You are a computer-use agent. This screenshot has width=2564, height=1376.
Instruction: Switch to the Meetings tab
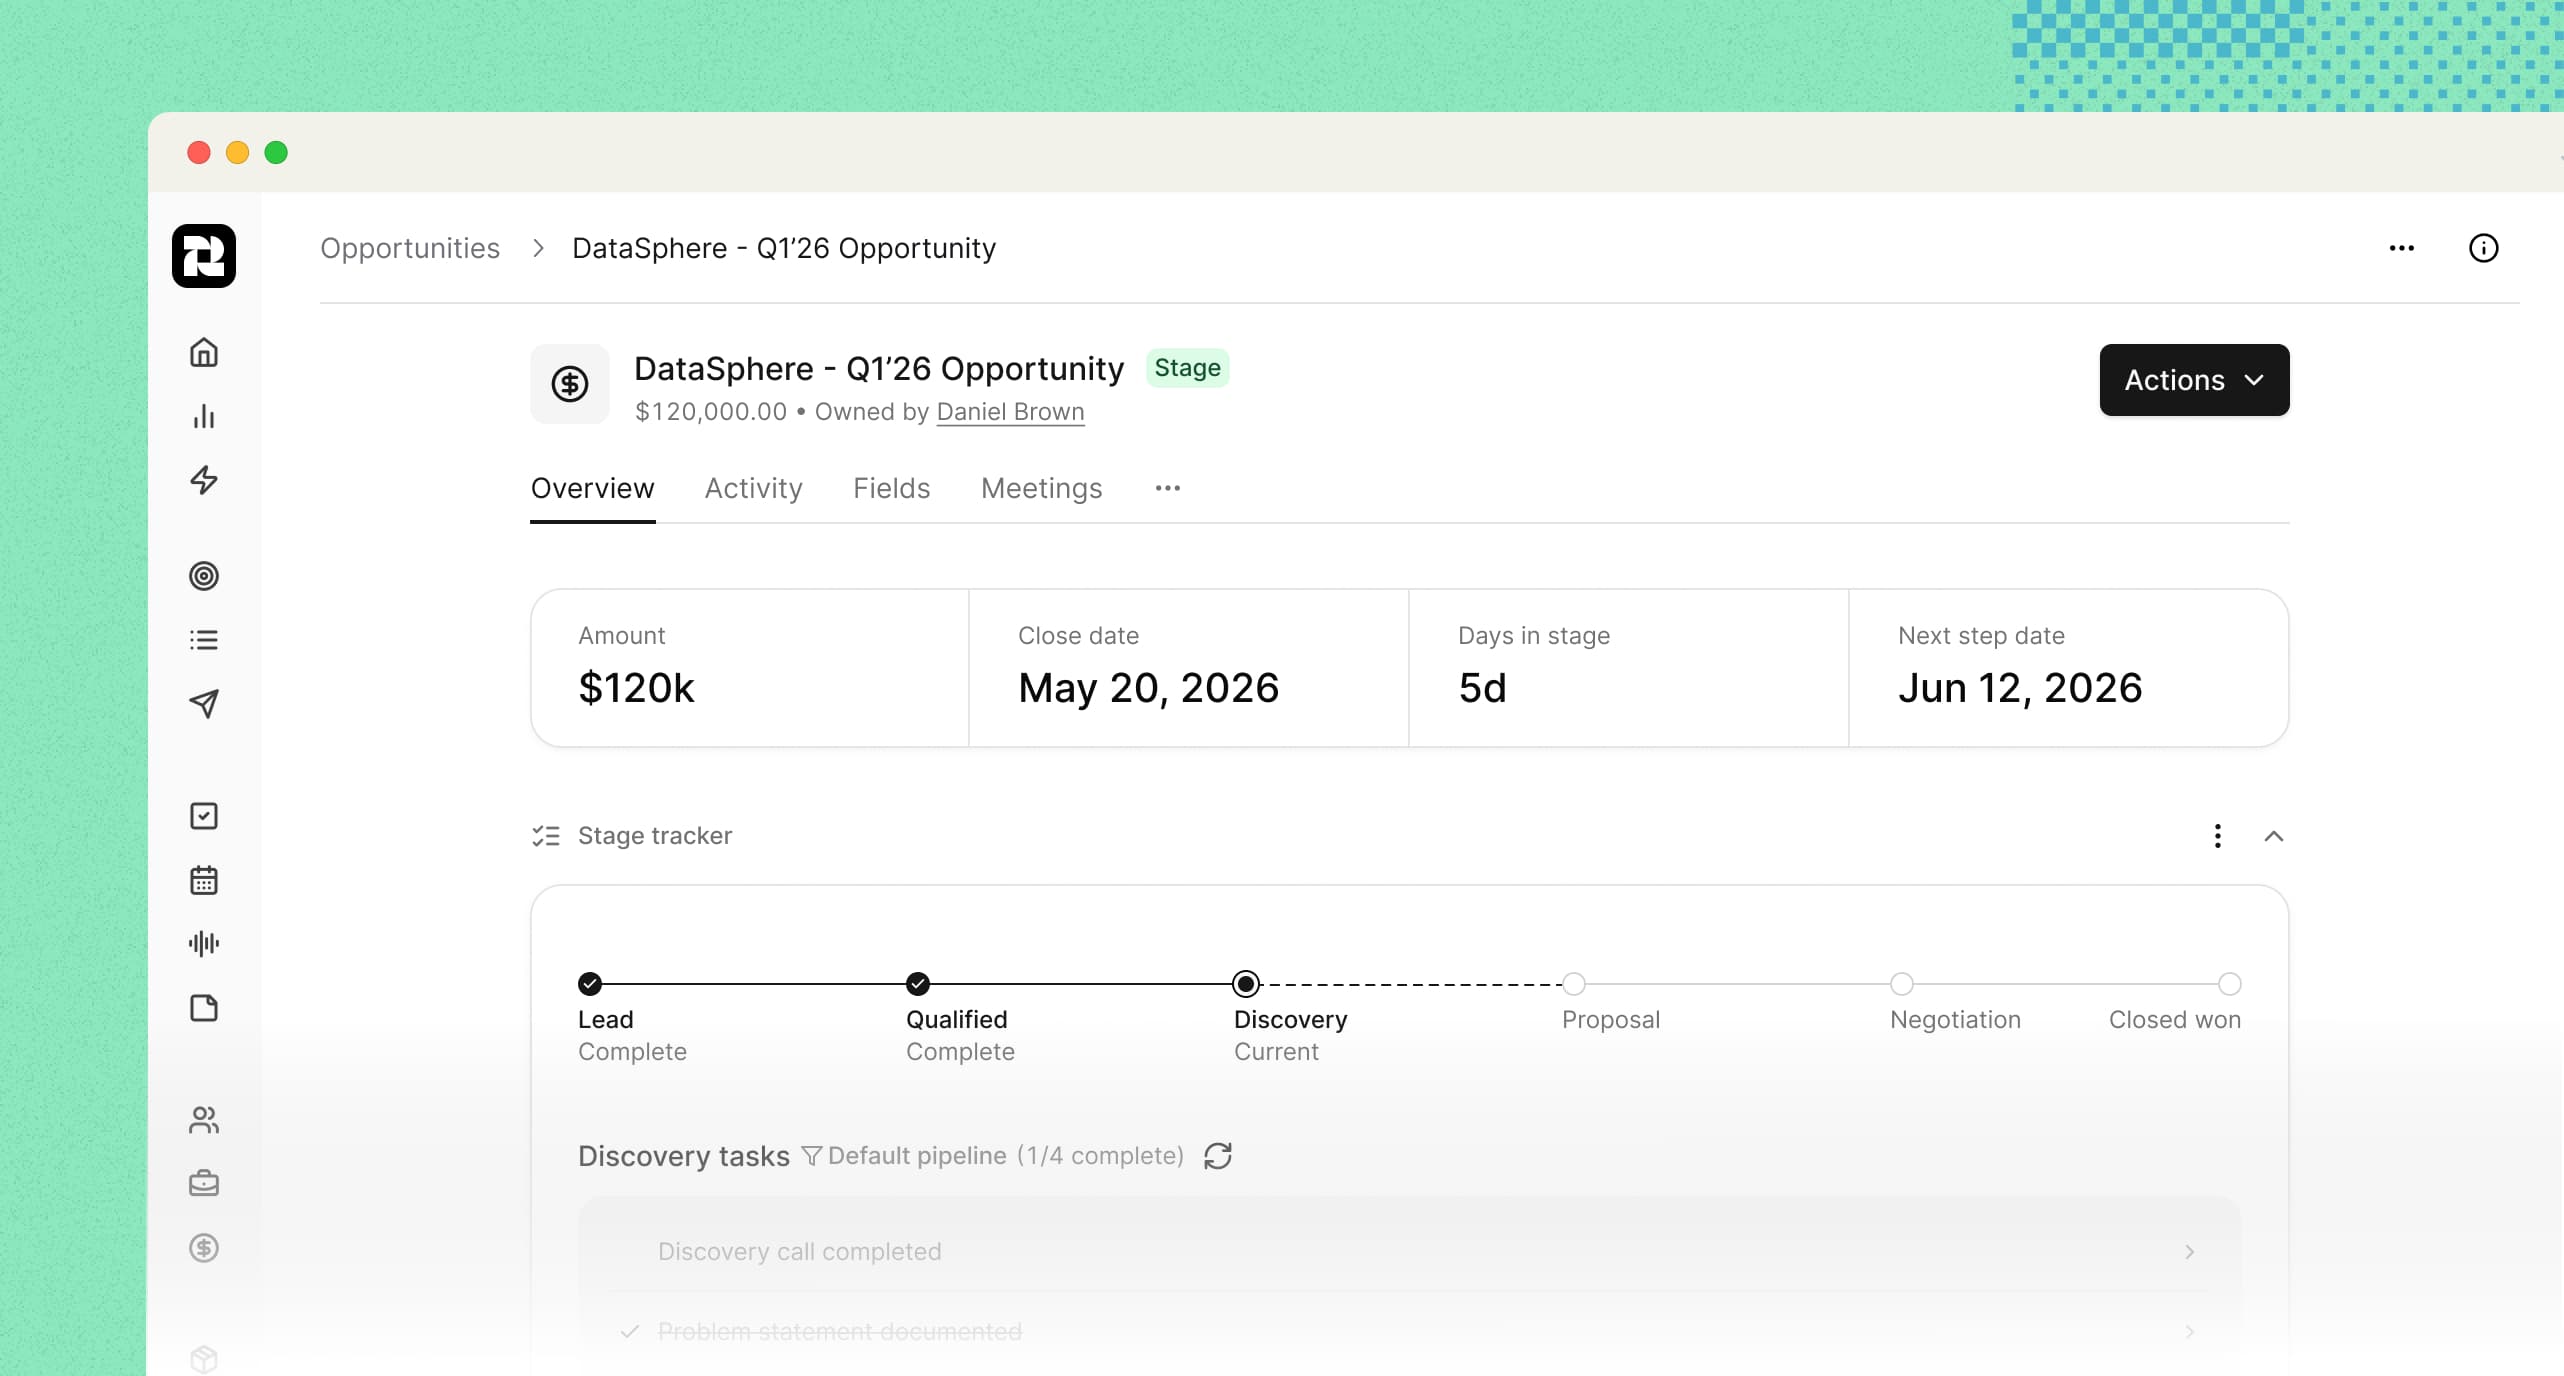click(1042, 488)
